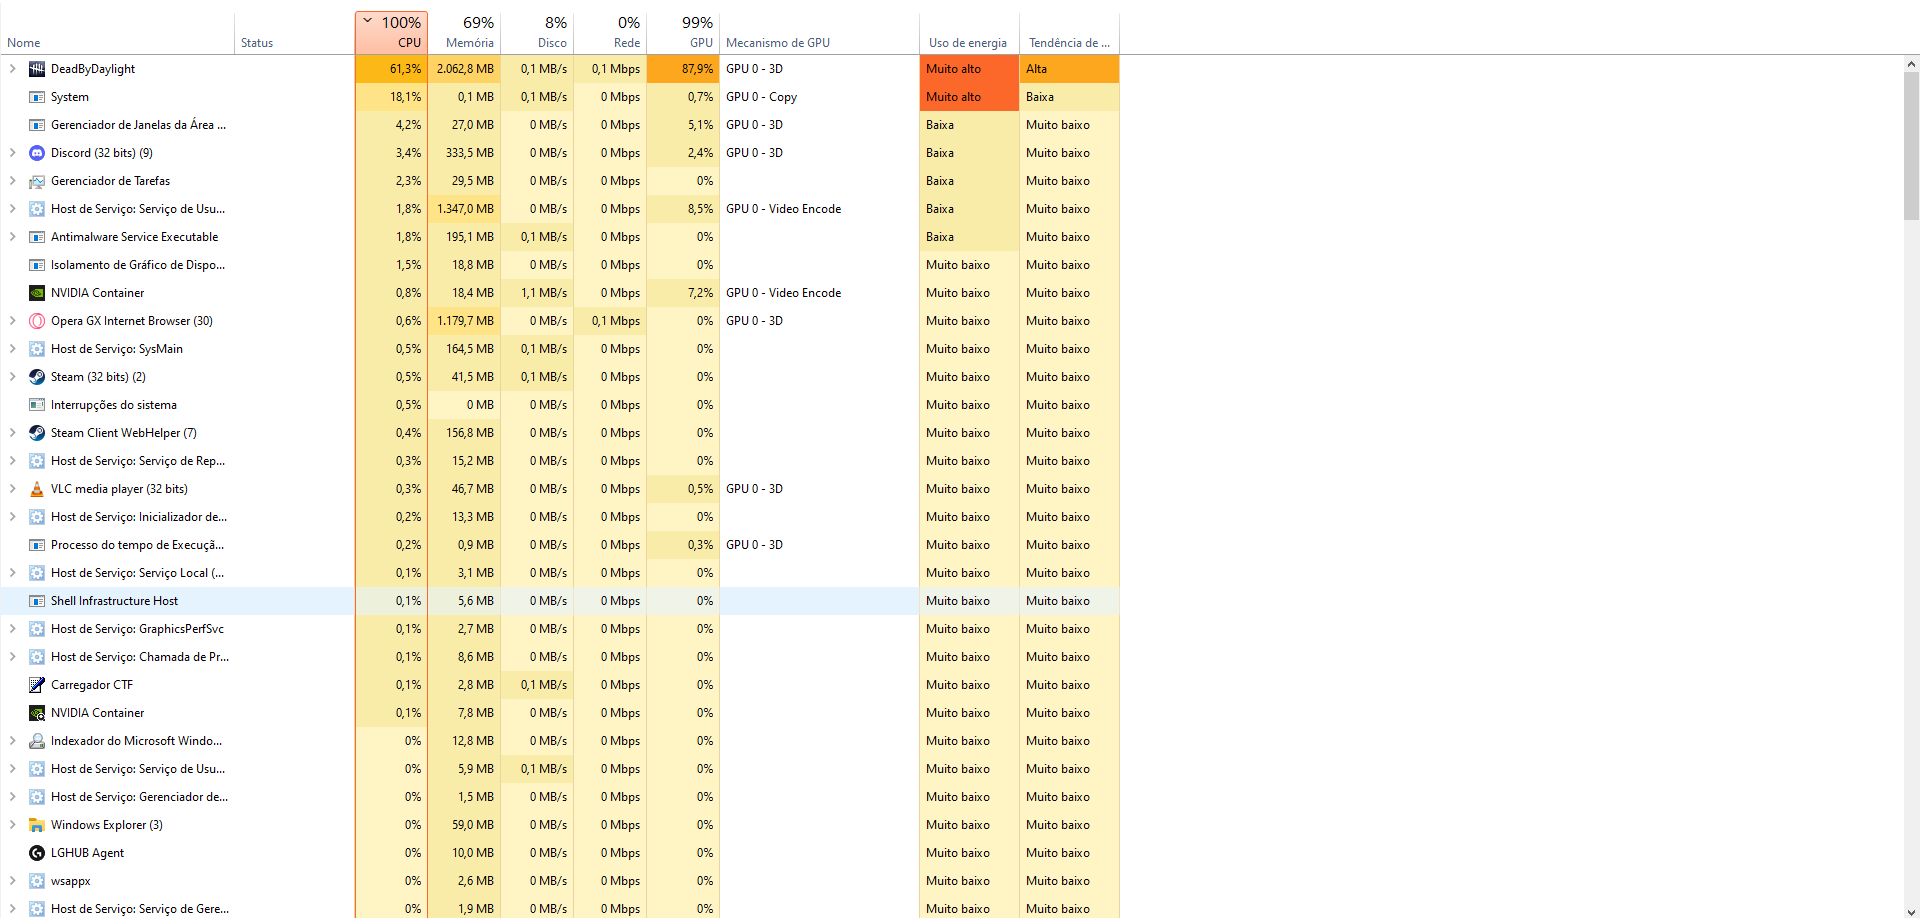Expand the Steam Client WebHelper group

(x=12, y=433)
